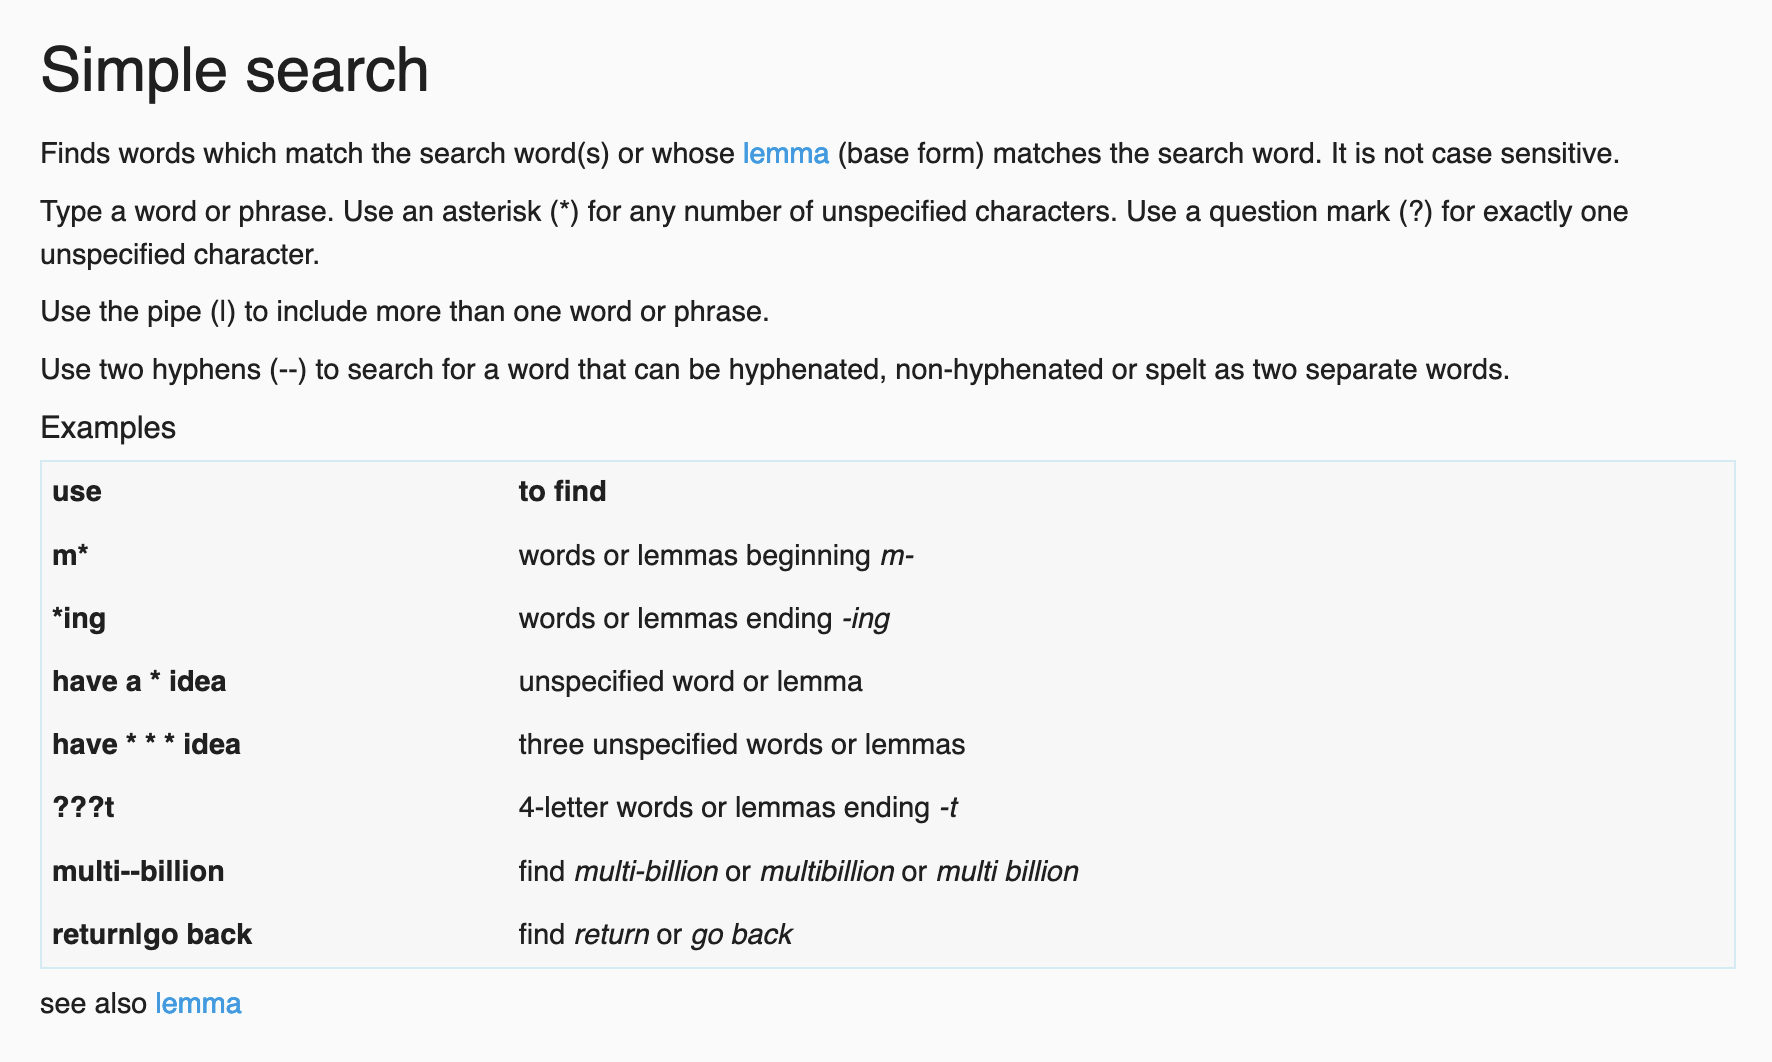The width and height of the screenshot is (1772, 1062).
Task: Click the 'multi--billion' example cell
Action: pyautogui.click(x=138, y=871)
